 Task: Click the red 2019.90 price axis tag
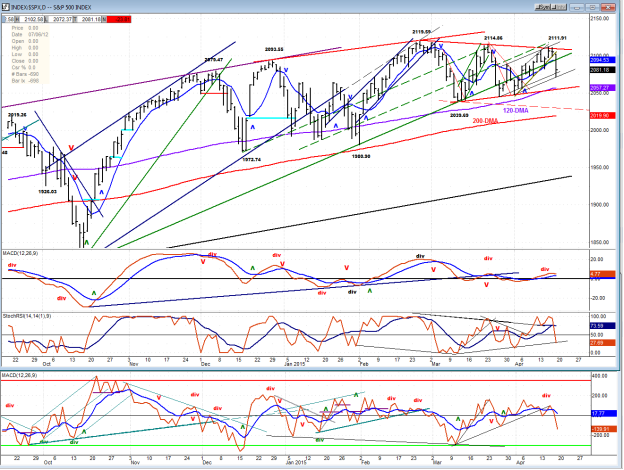pyautogui.click(x=602, y=115)
